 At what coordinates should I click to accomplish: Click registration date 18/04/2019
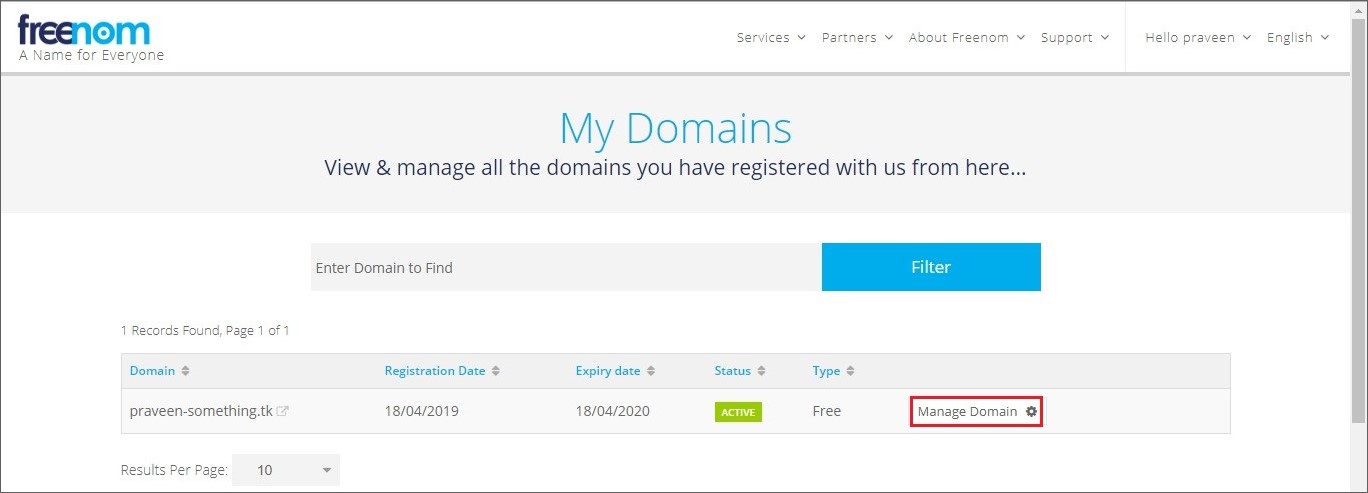click(x=422, y=411)
